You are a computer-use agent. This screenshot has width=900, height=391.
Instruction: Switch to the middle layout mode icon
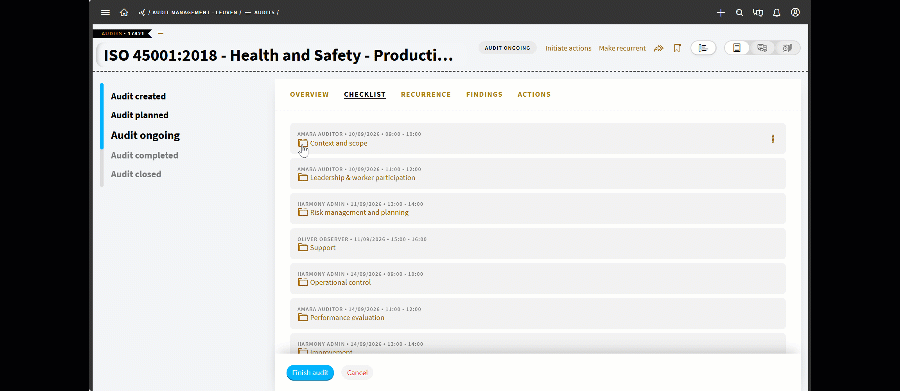click(762, 48)
